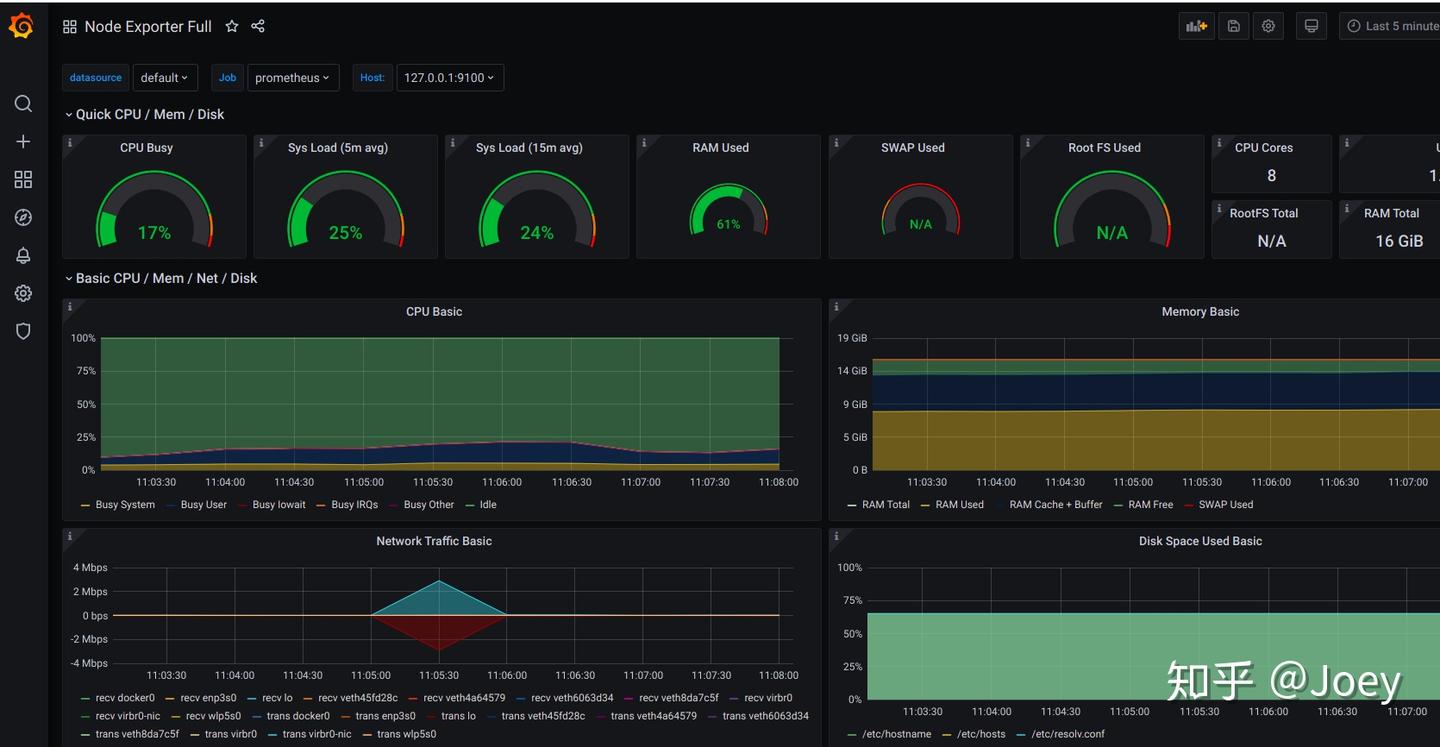The image size is (1440, 747).
Task: Toggle RAM Used series in Memory legend
Action: (x=958, y=505)
